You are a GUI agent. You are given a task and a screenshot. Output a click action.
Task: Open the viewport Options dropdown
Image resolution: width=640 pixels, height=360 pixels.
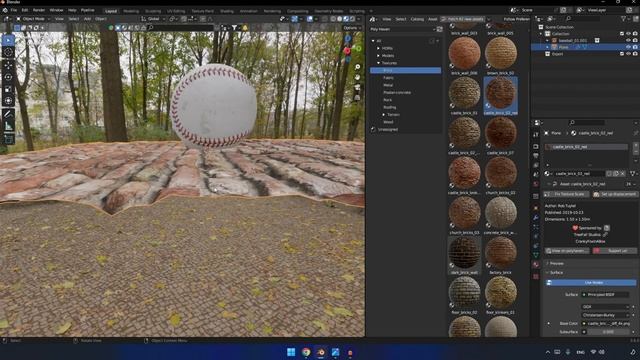pyautogui.click(x=352, y=28)
